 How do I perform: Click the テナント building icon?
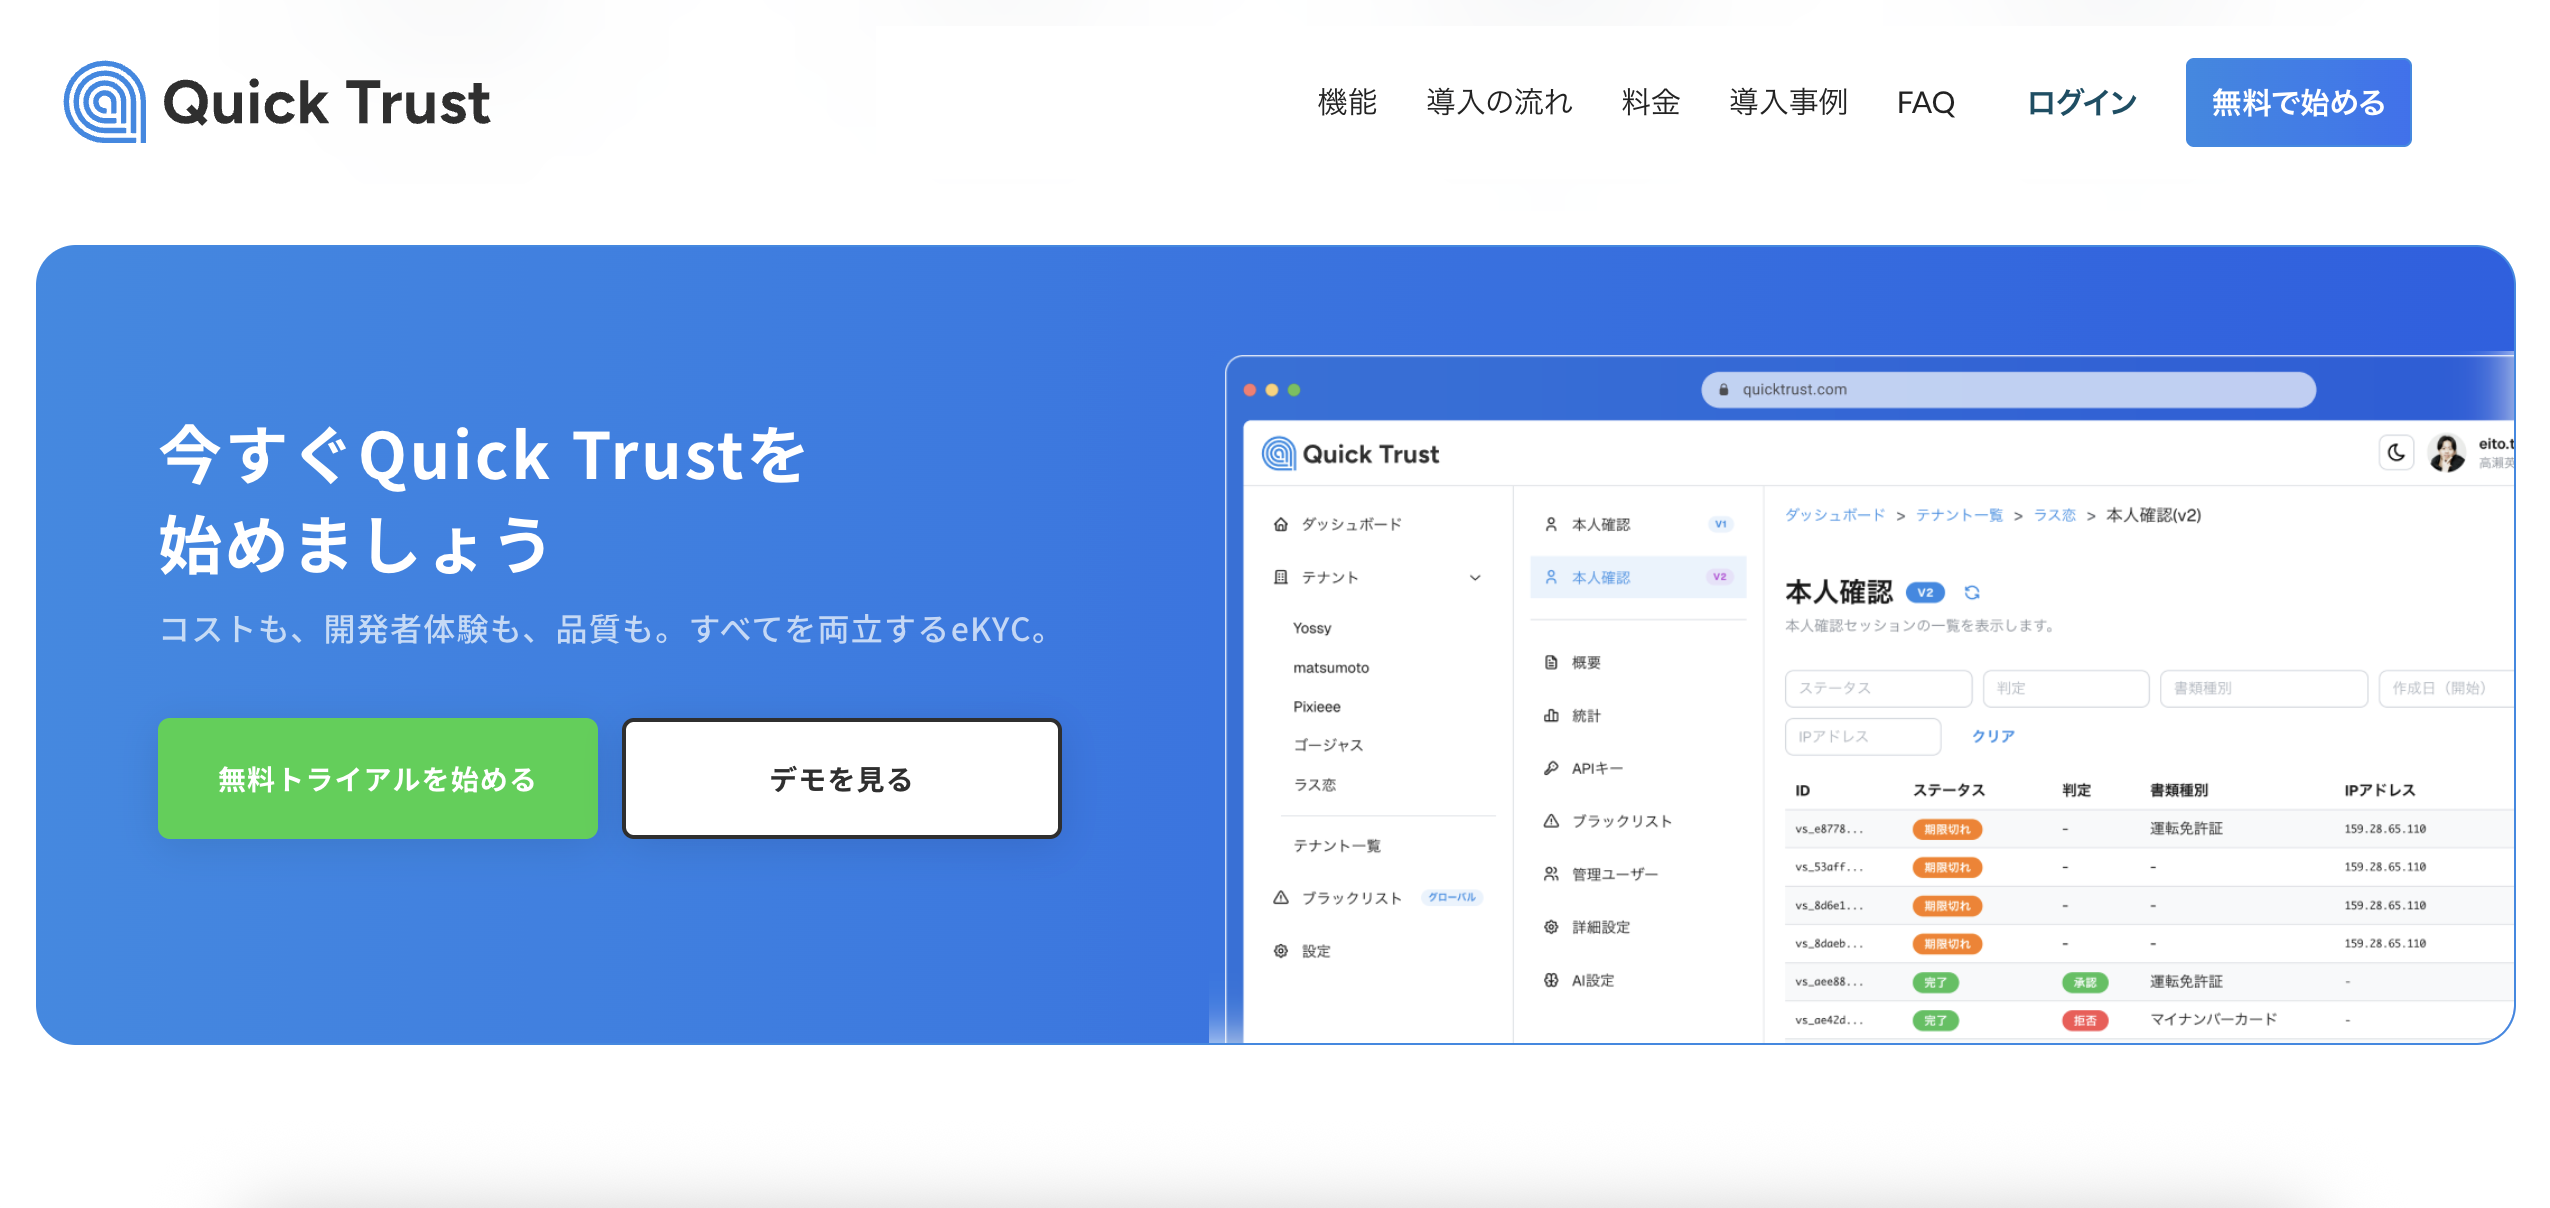coord(1281,577)
